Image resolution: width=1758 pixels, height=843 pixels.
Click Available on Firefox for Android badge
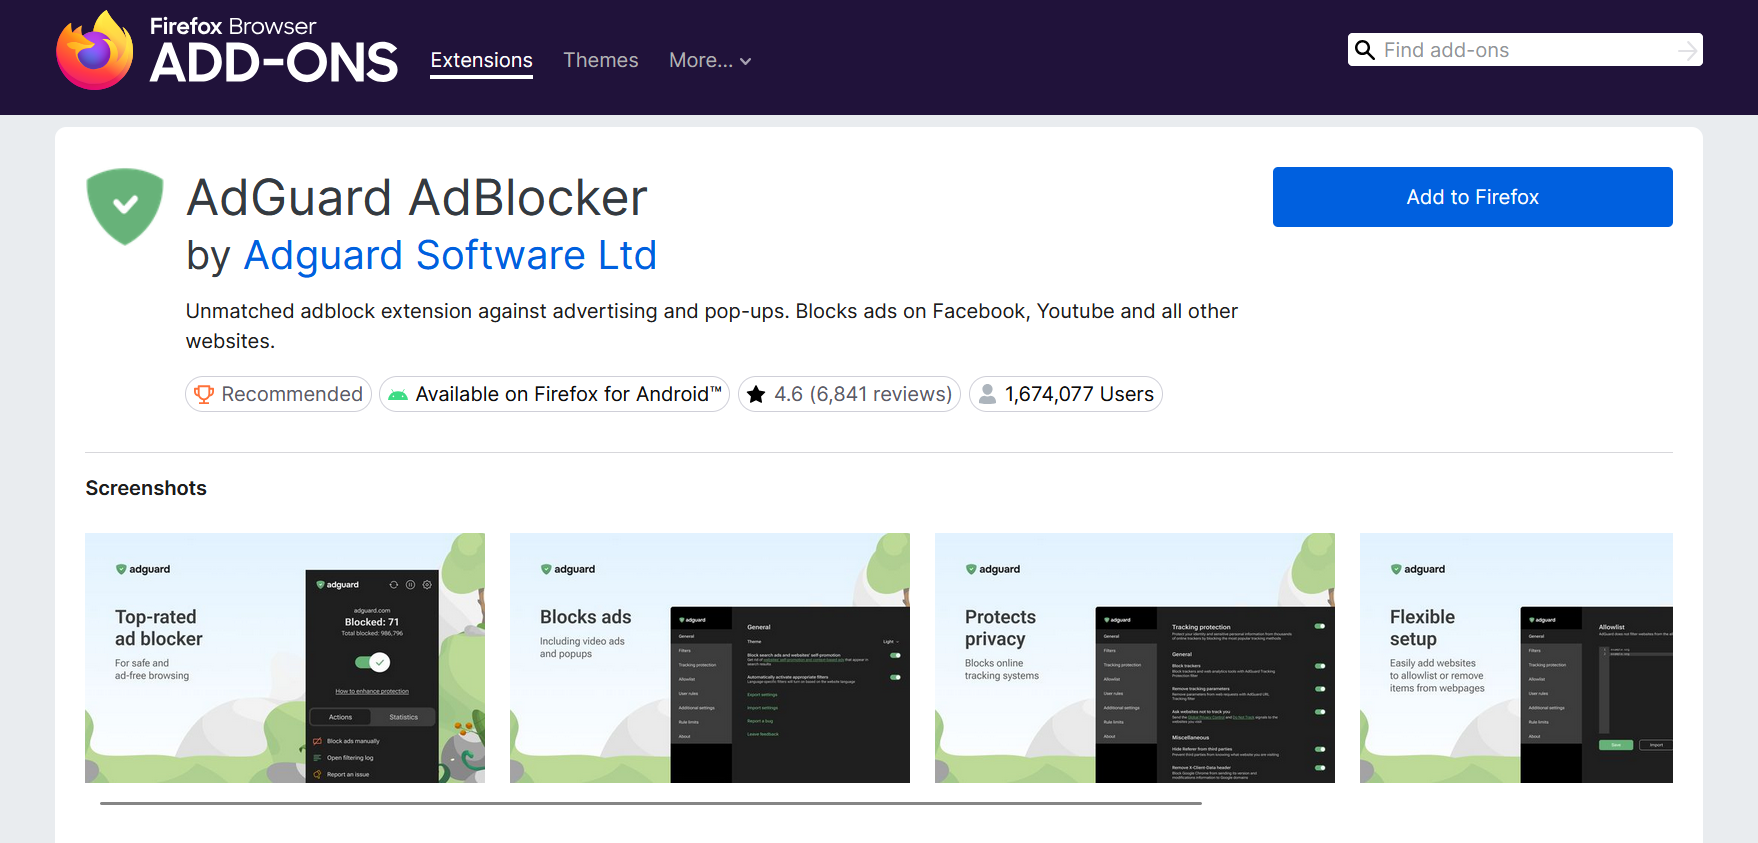pyautogui.click(x=554, y=394)
